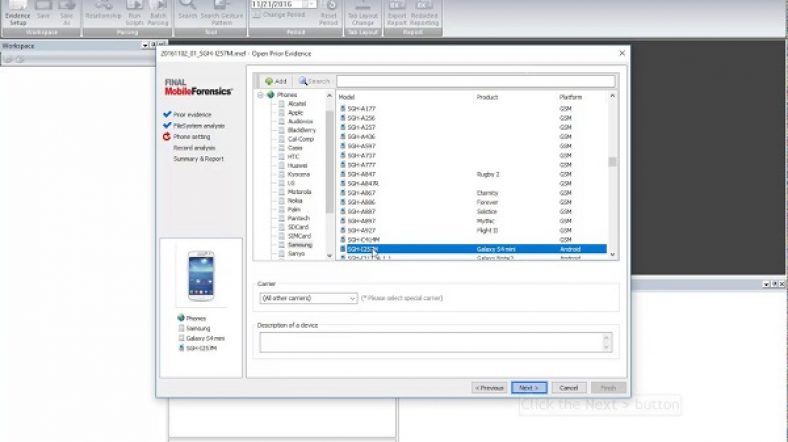Select the Solstice model row
Screen dimensions: 788x442
472,212
